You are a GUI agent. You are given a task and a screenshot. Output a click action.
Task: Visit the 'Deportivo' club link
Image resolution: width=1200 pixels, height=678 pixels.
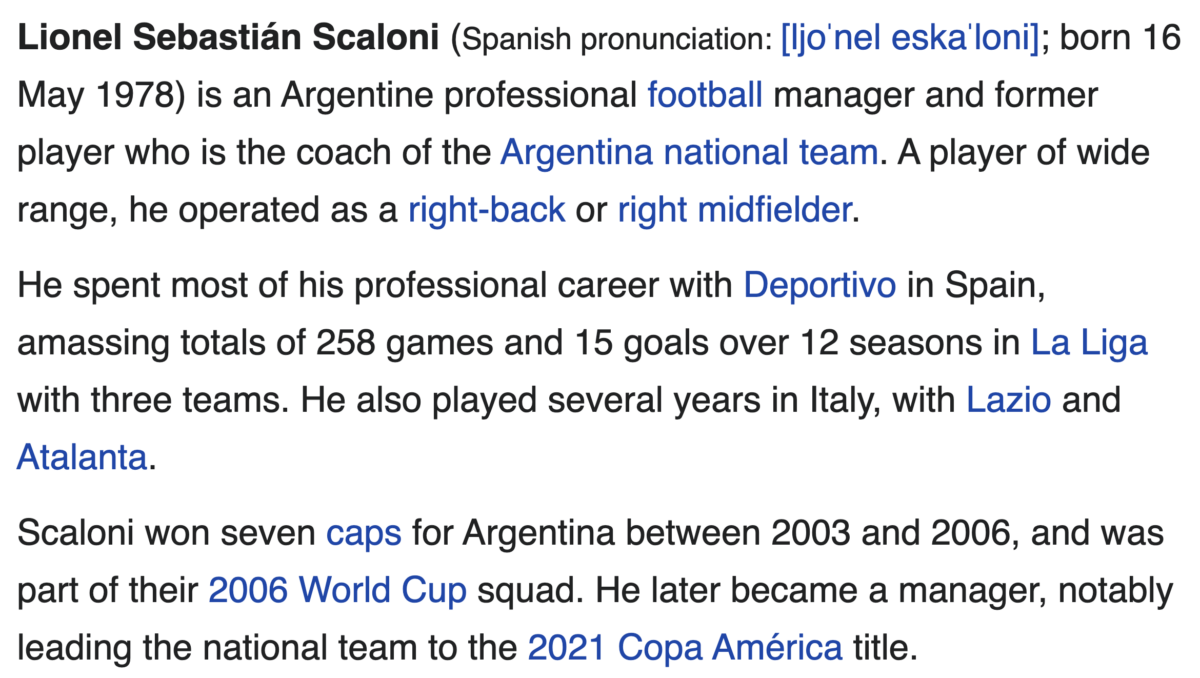click(820, 286)
